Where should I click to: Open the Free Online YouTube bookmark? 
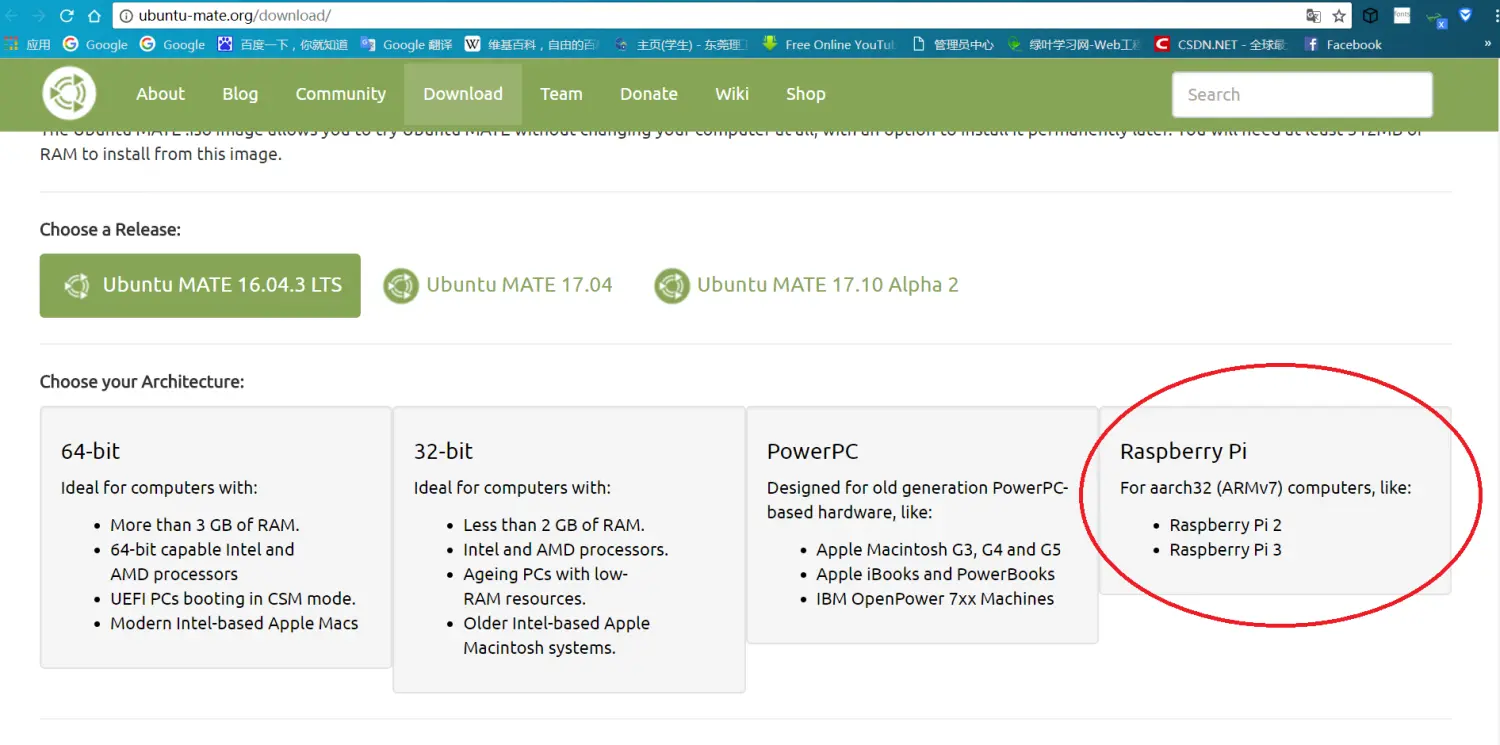pos(828,44)
